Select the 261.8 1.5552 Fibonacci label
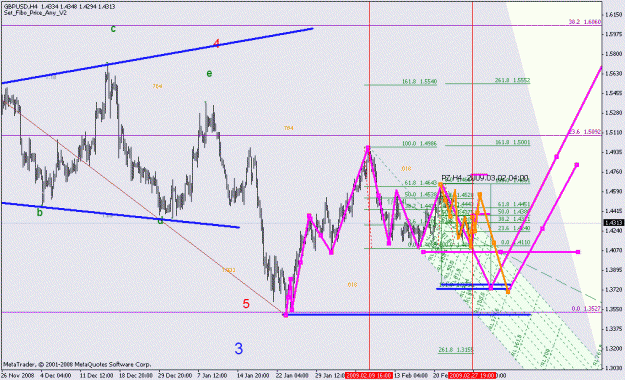This screenshot has width=625, height=380. (512, 80)
